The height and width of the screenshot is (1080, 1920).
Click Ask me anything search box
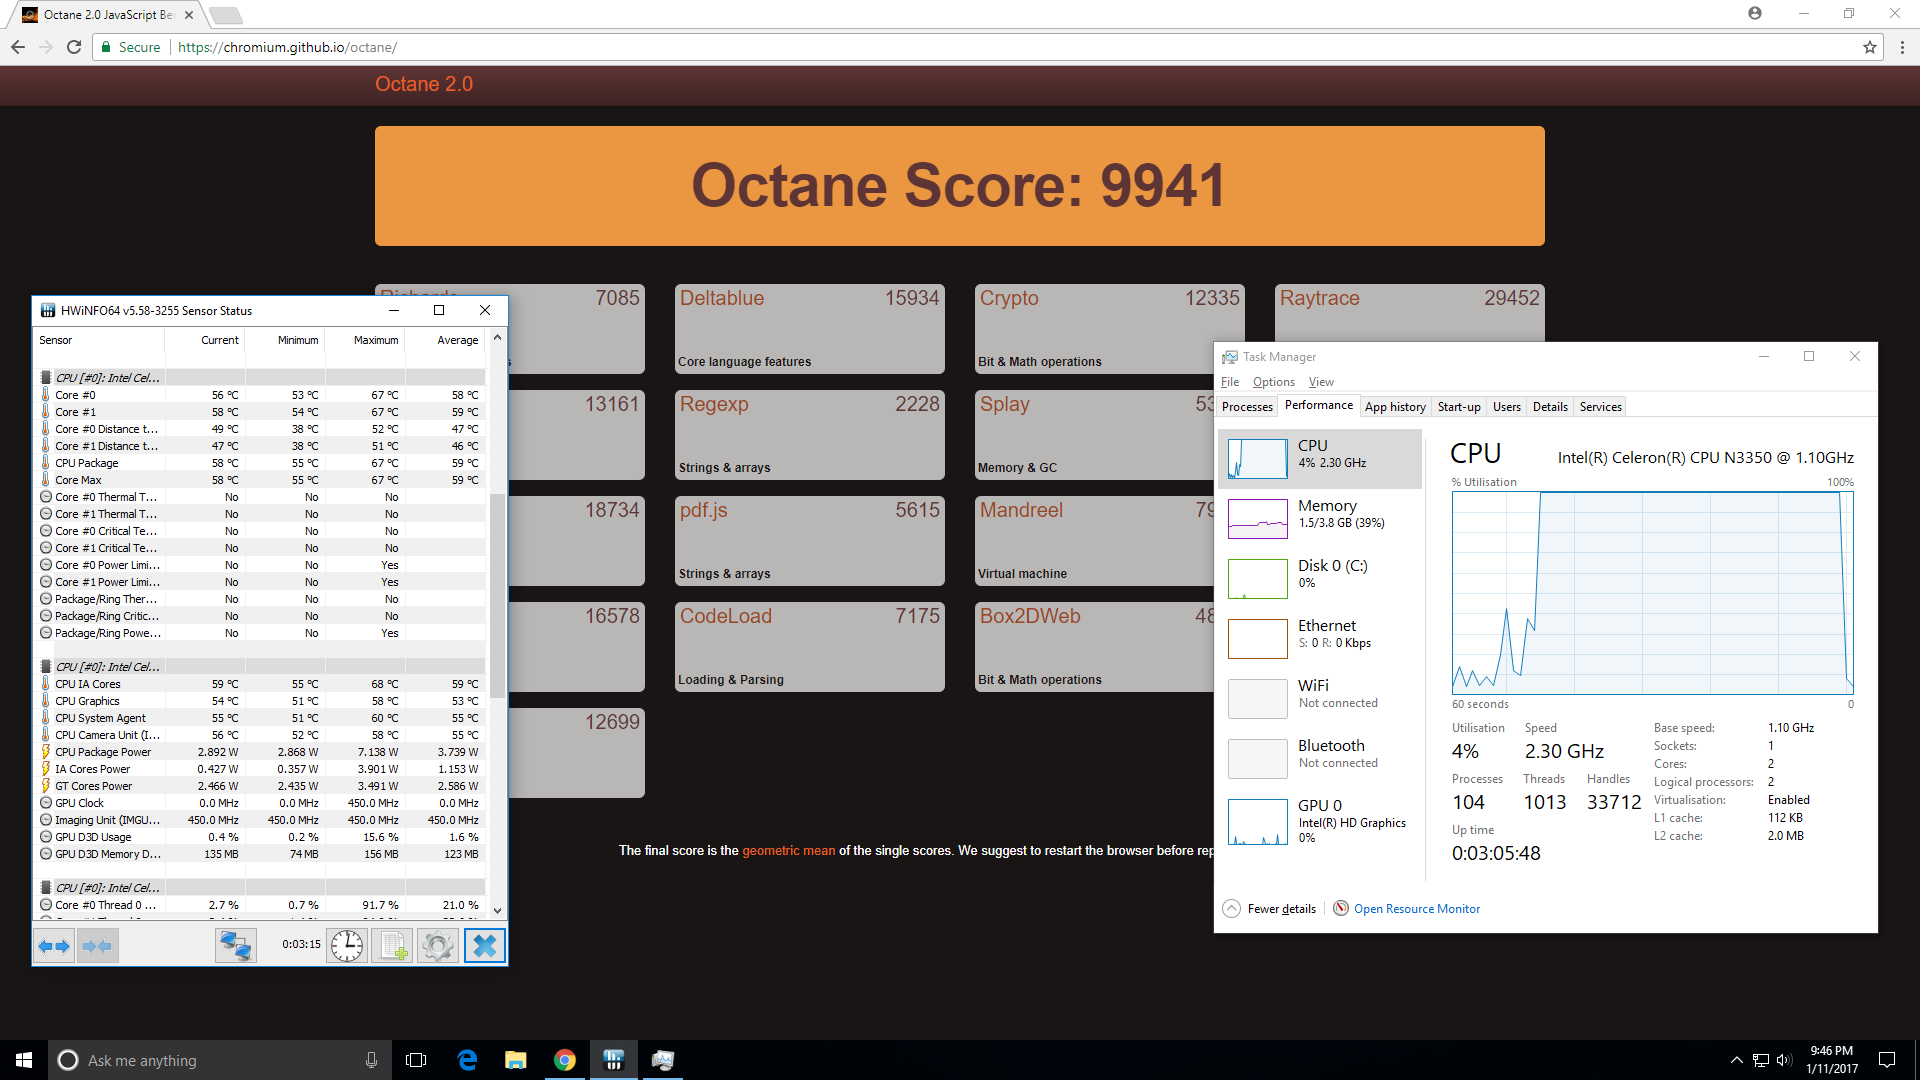tap(220, 1060)
